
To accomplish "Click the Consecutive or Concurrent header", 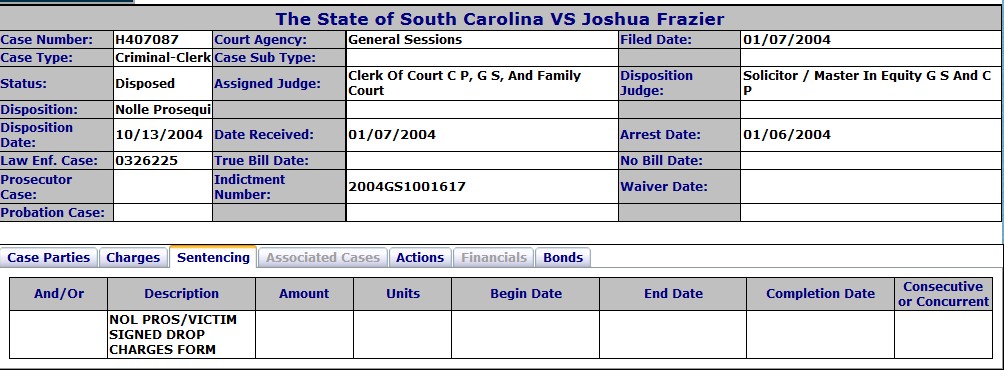I will 943,294.
